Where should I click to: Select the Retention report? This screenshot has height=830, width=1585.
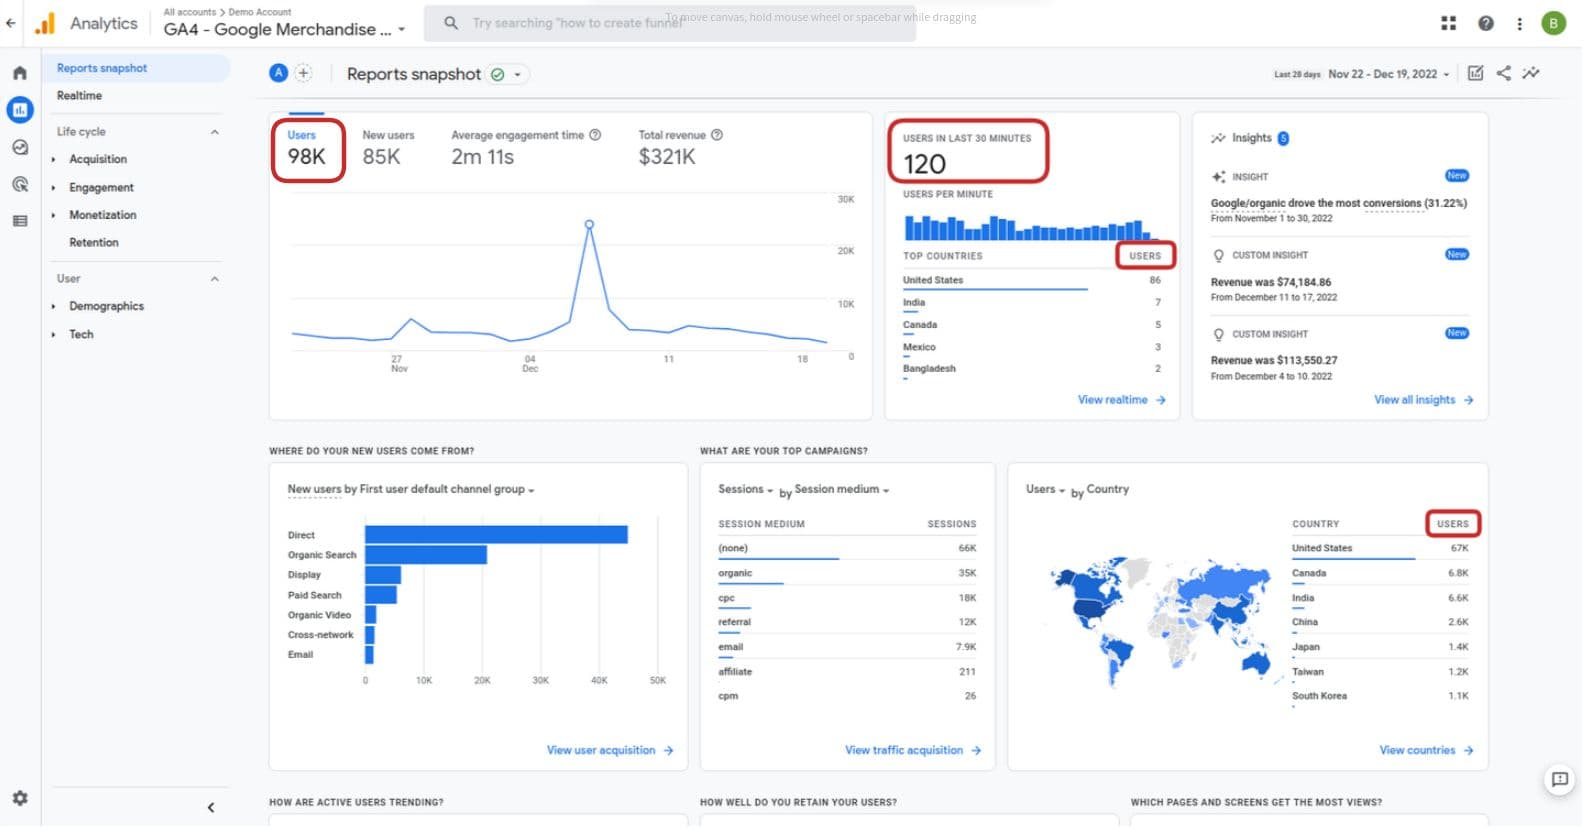point(93,243)
